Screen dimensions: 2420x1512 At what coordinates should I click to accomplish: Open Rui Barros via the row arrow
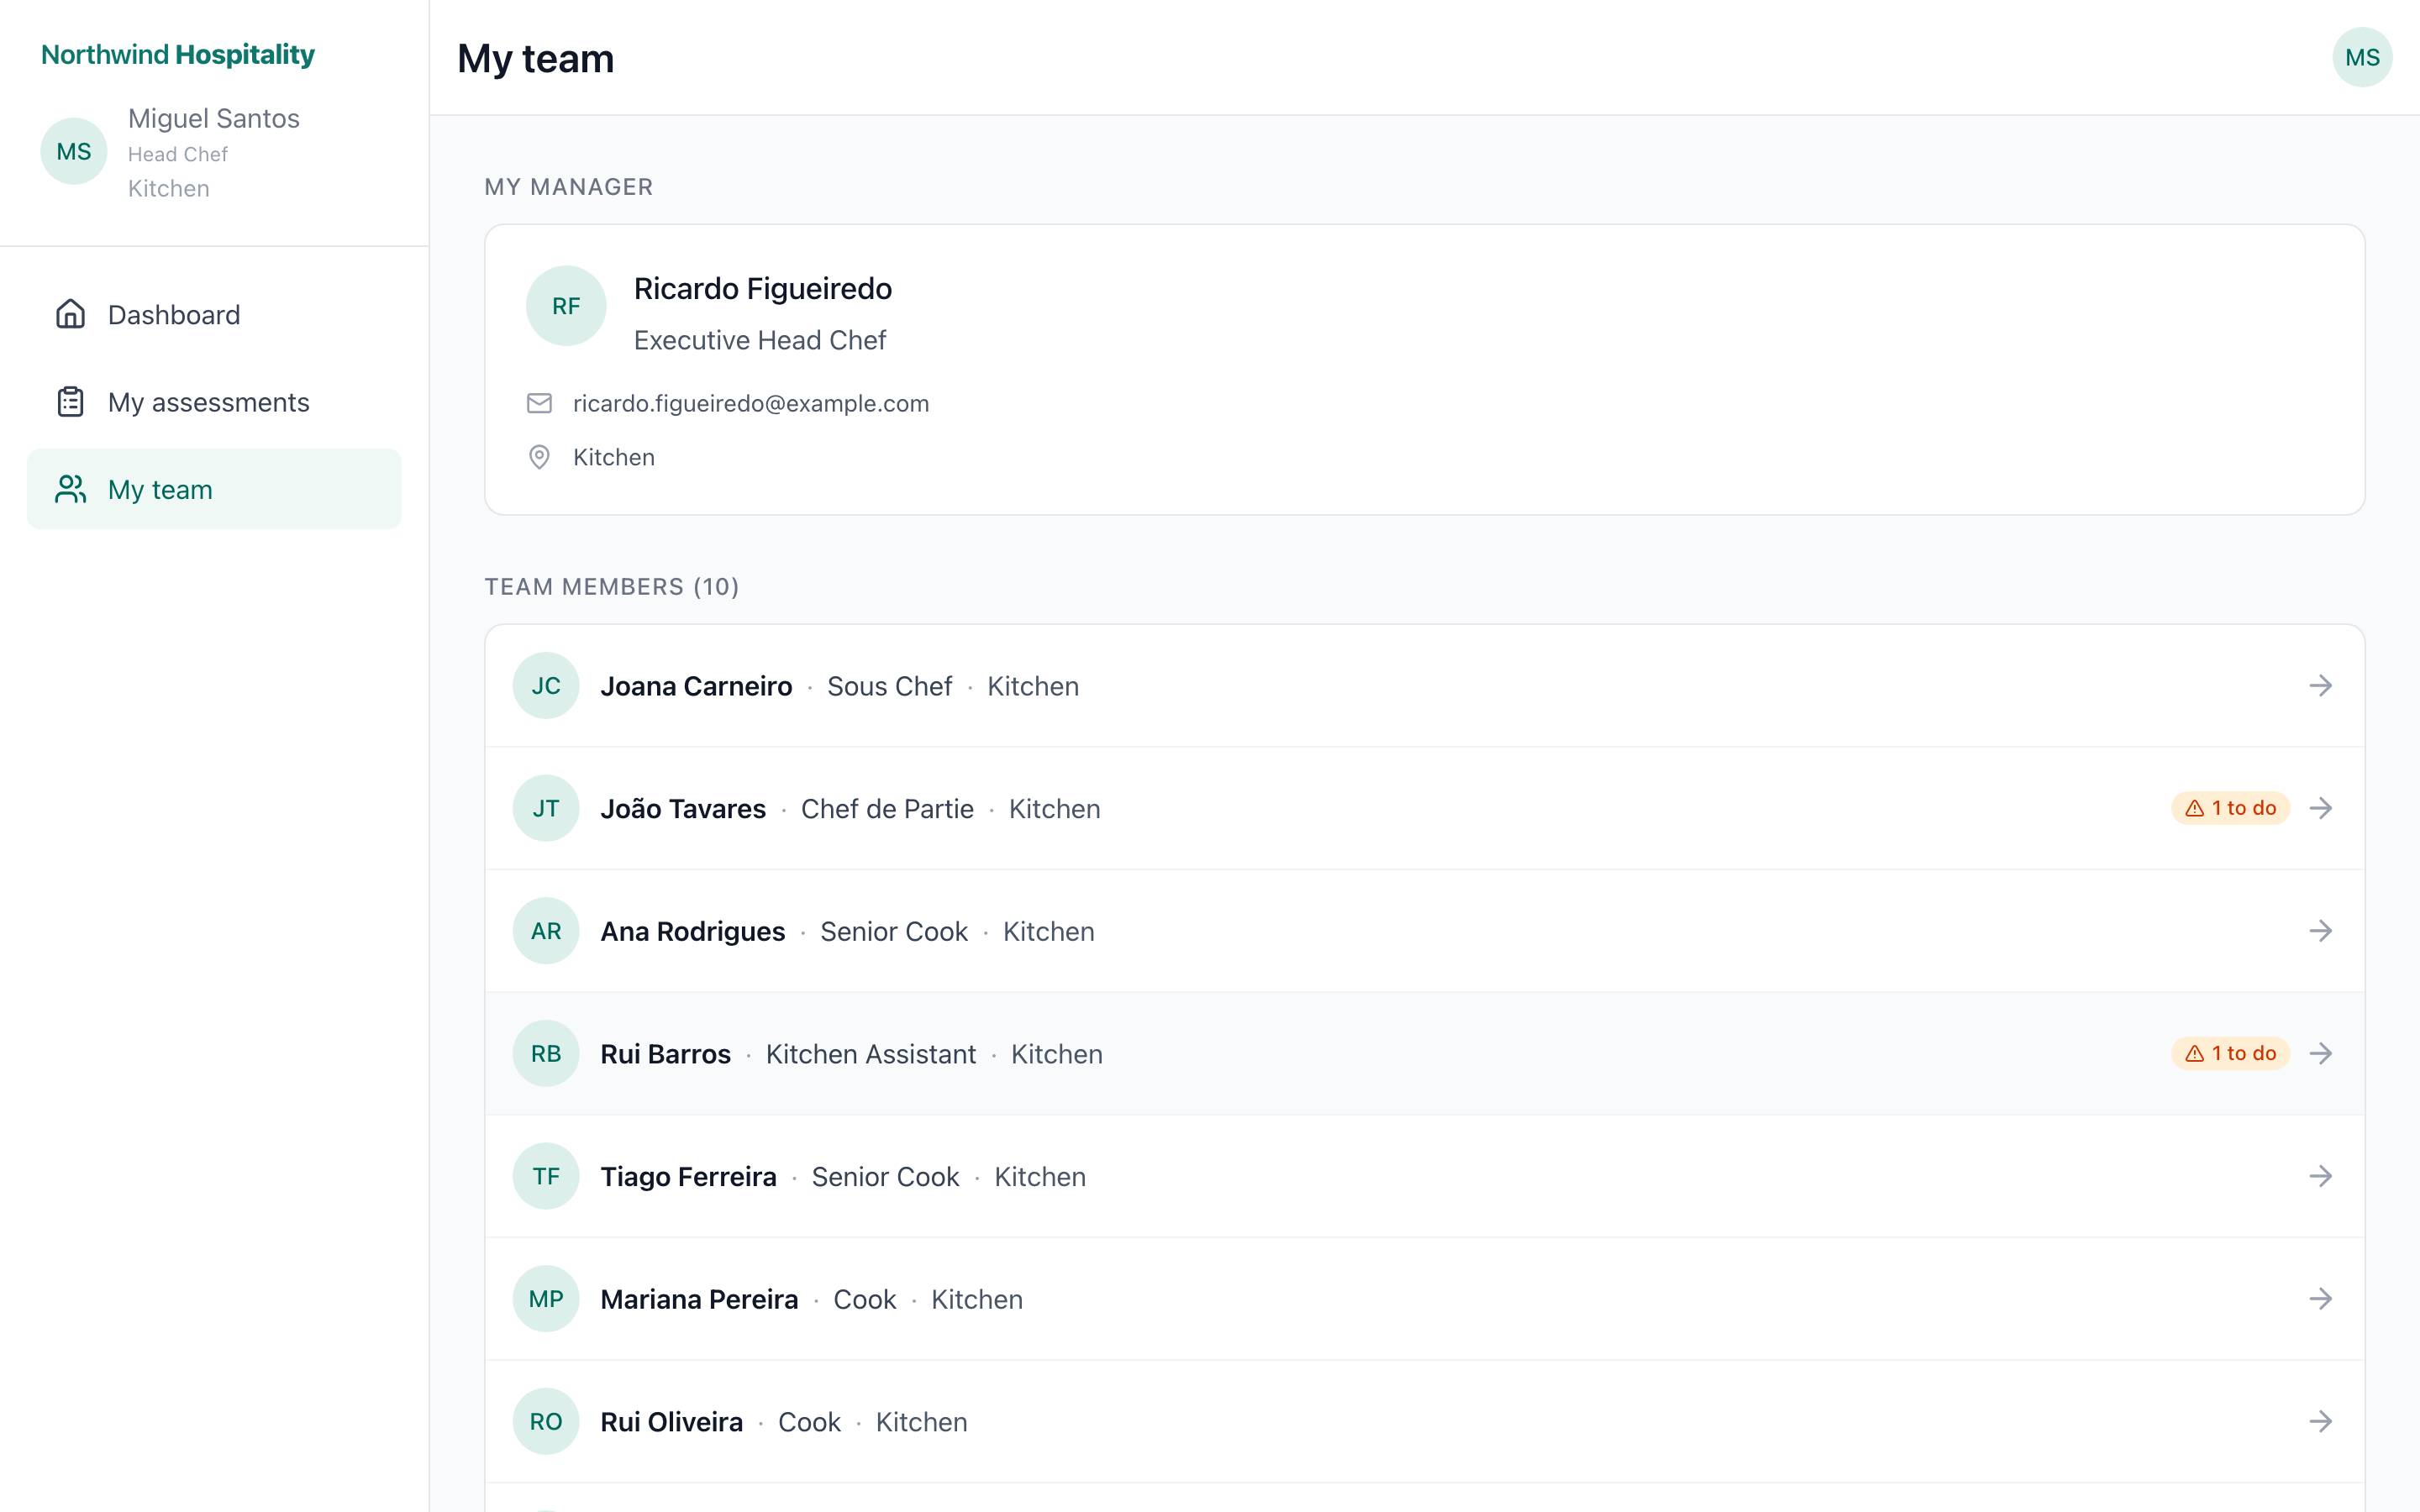click(x=2321, y=1054)
